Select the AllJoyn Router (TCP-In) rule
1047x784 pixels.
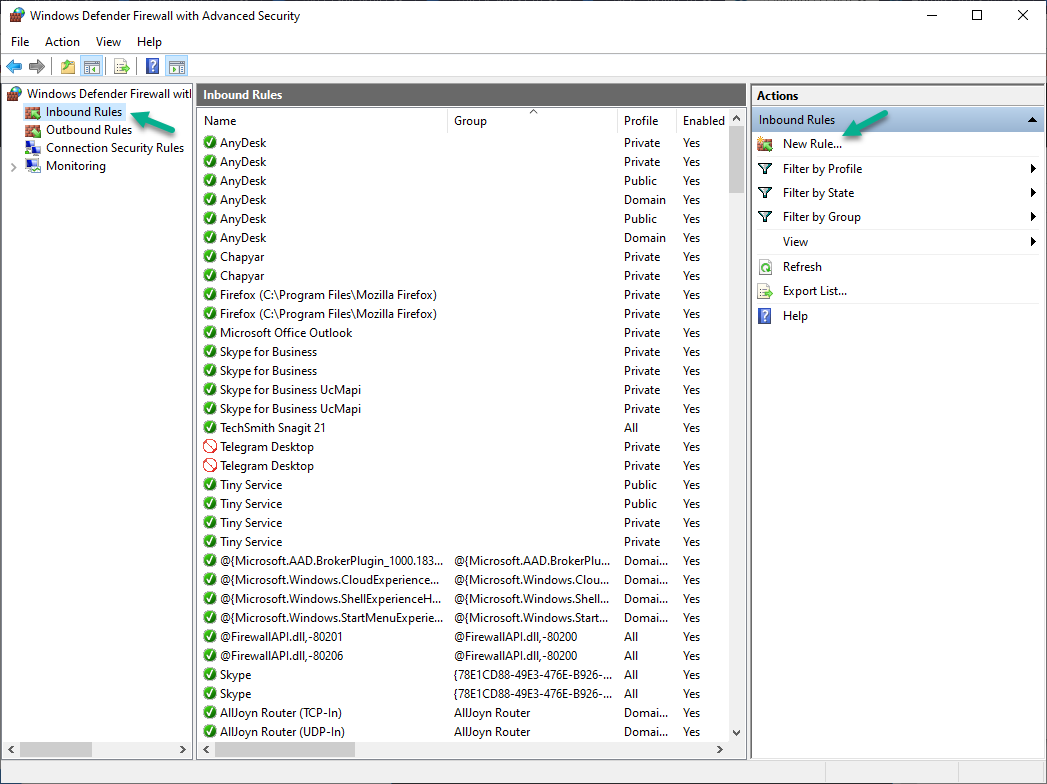coord(463,713)
